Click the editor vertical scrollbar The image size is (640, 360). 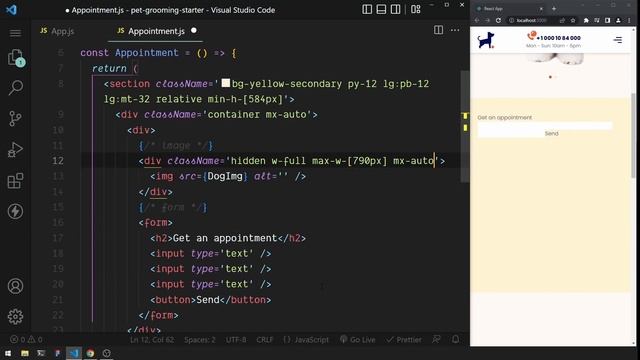pos(465,127)
